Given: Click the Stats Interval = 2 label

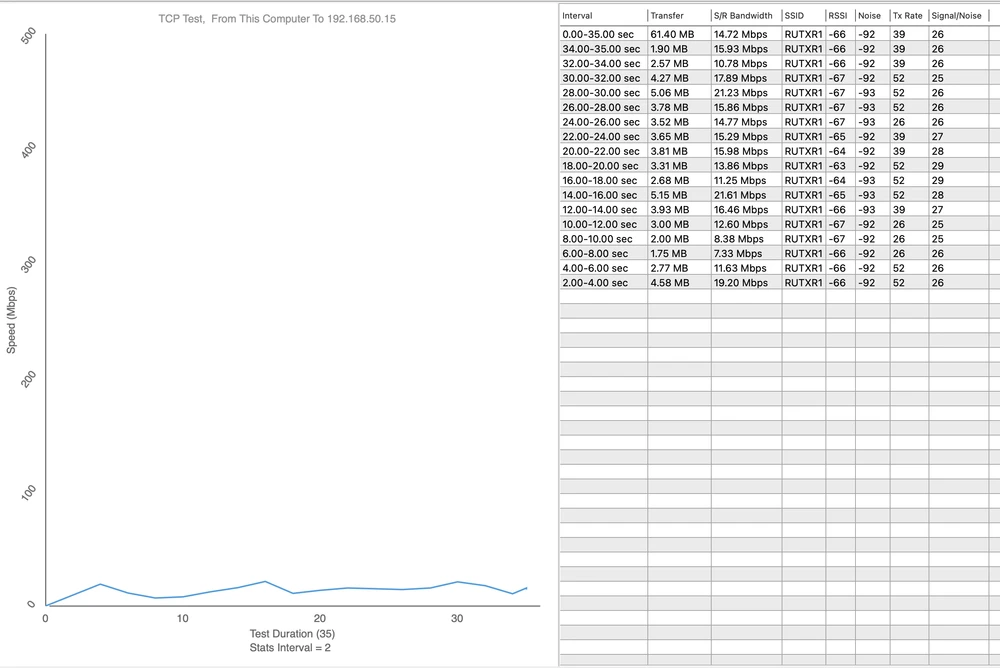Looking at the screenshot, I should pos(290,648).
